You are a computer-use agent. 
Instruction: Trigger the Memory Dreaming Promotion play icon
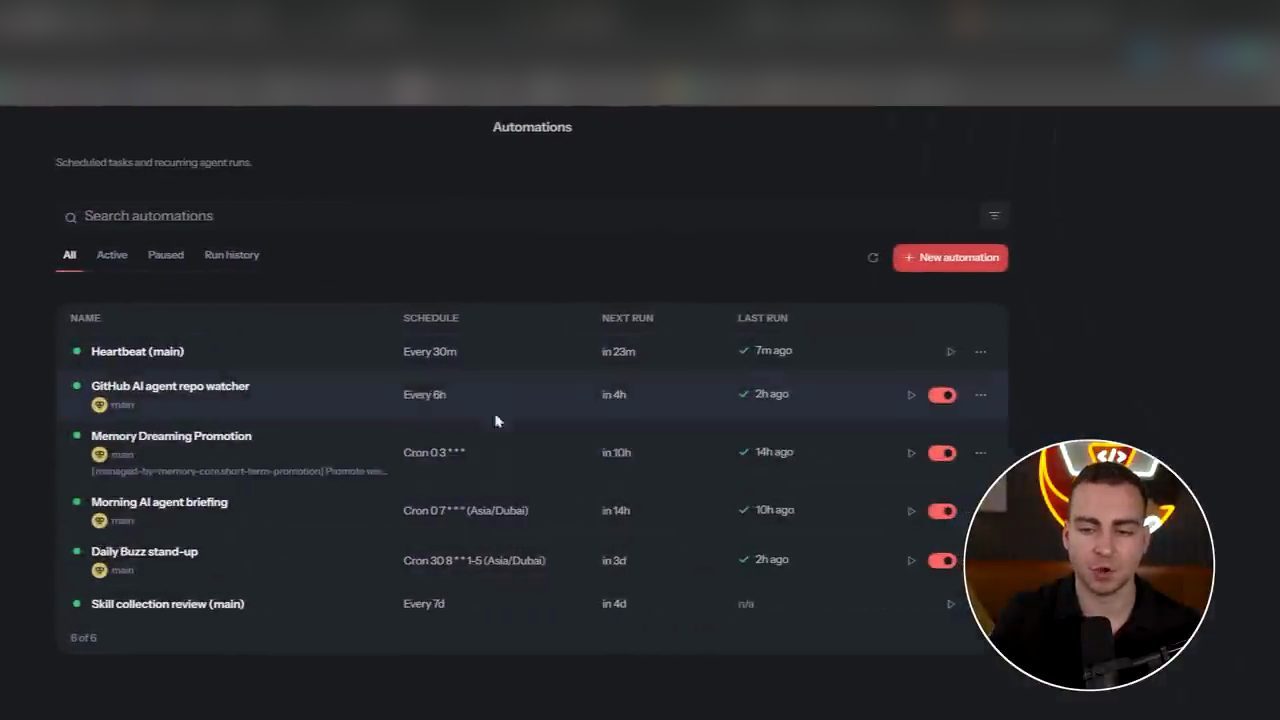911,453
